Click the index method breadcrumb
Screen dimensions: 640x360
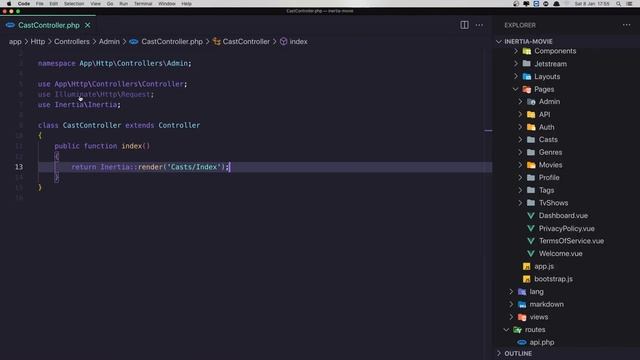pyautogui.click(x=298, y=42)
